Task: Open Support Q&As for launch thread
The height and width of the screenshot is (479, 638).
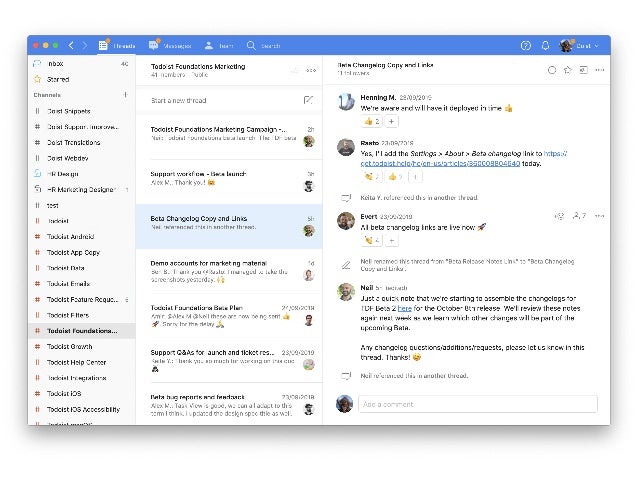Action: 229,361
